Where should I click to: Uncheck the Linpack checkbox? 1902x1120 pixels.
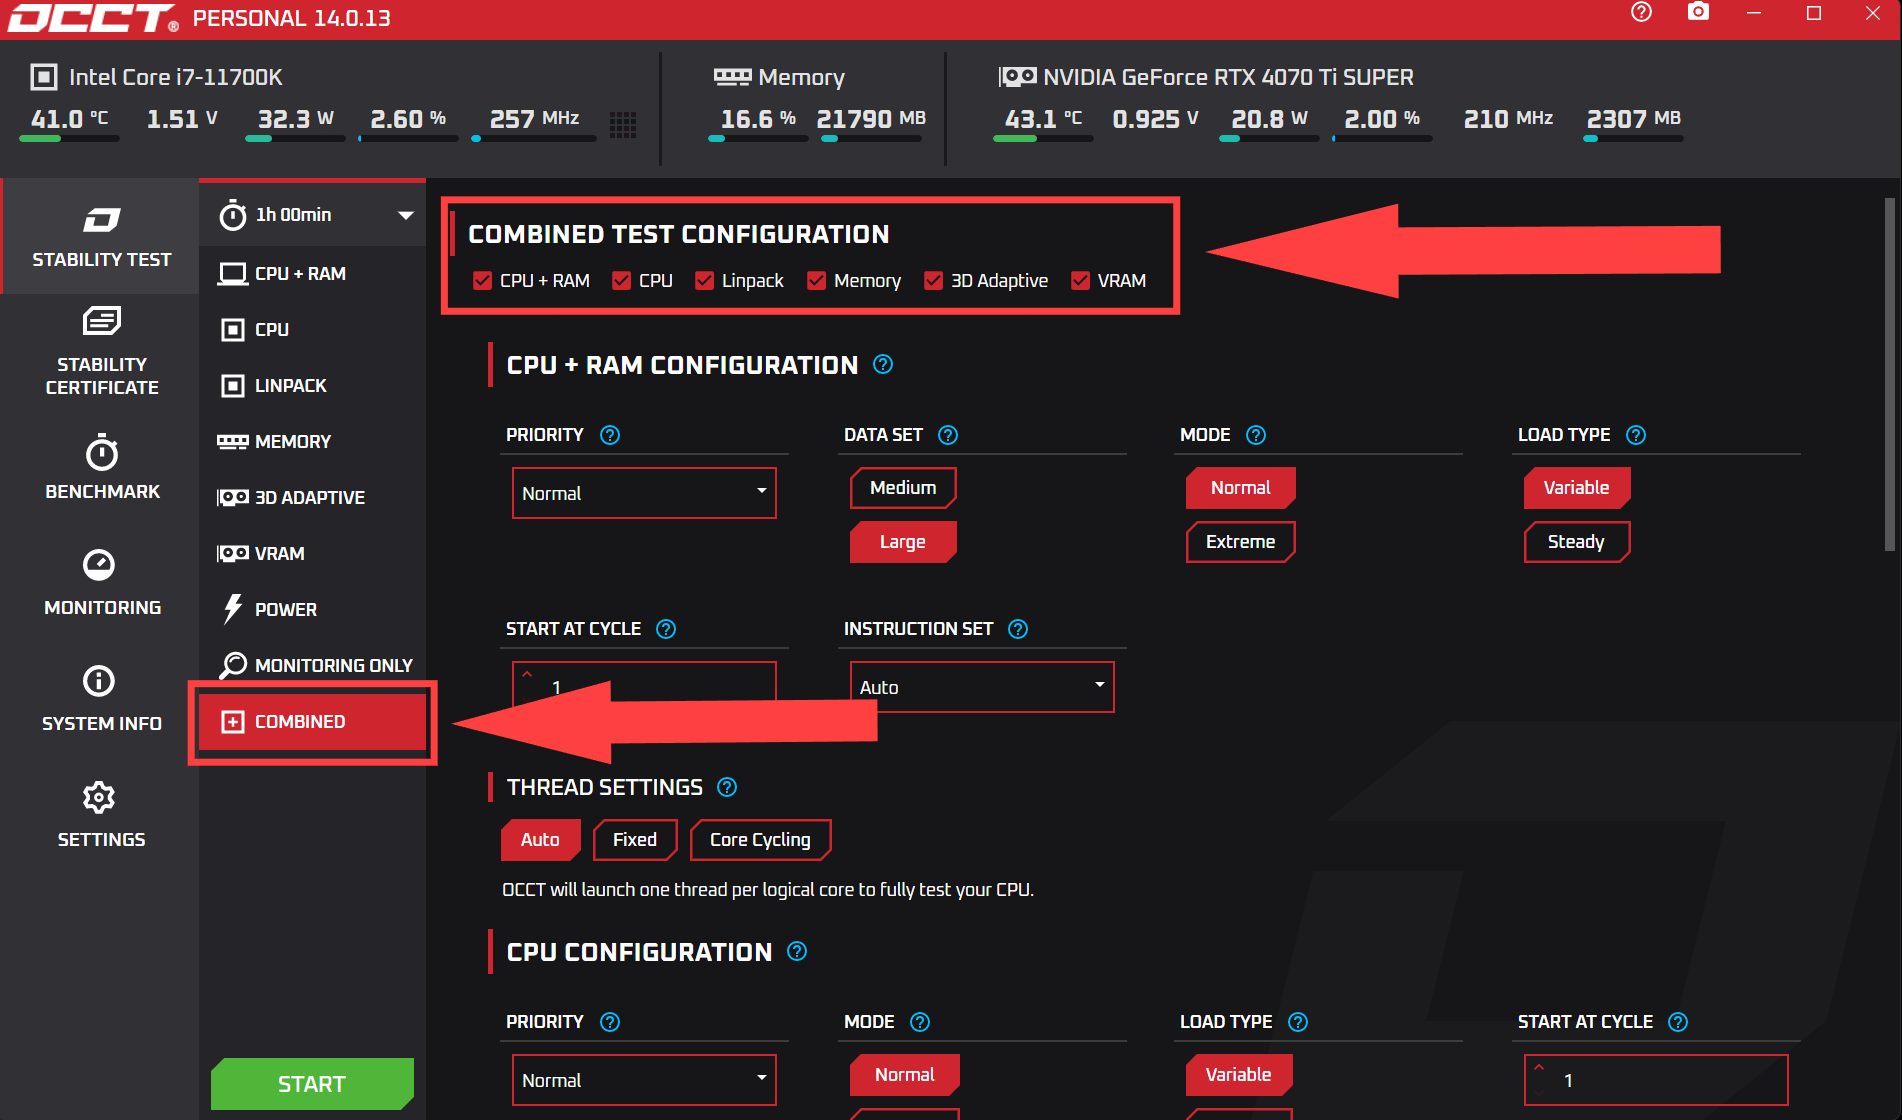click(x=705, y=281)
